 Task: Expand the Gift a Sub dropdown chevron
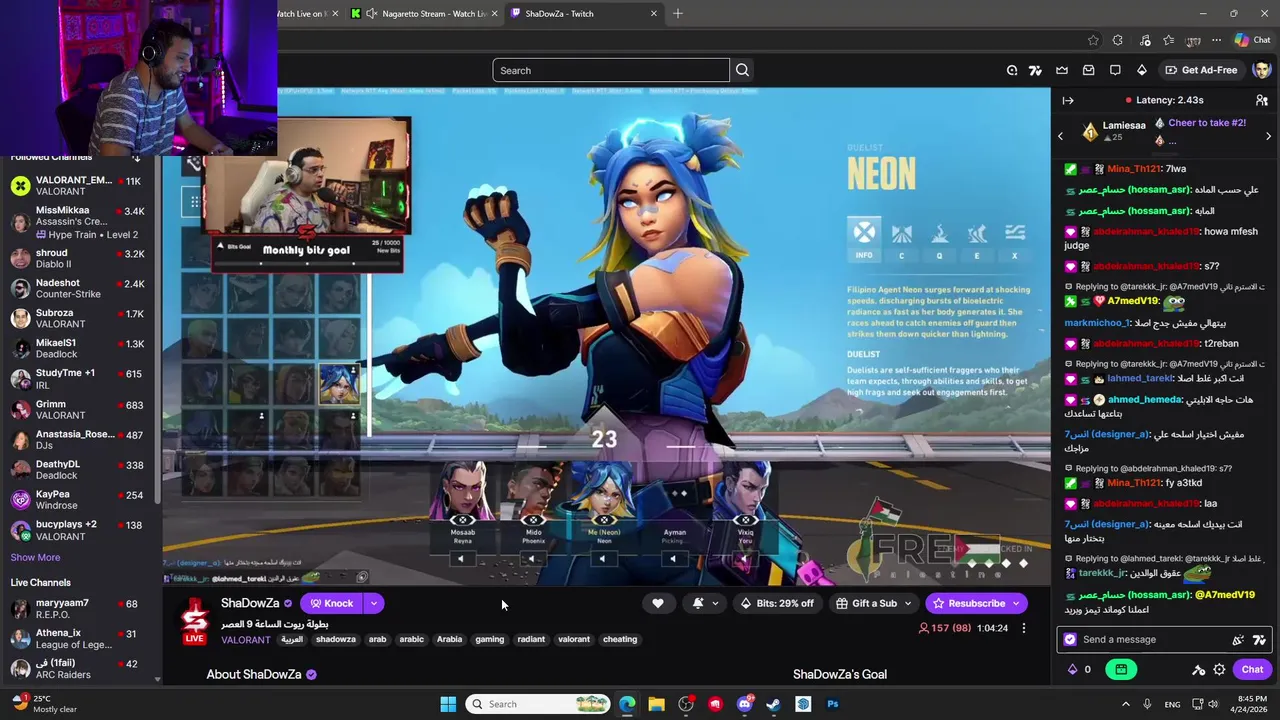(908, 603)
